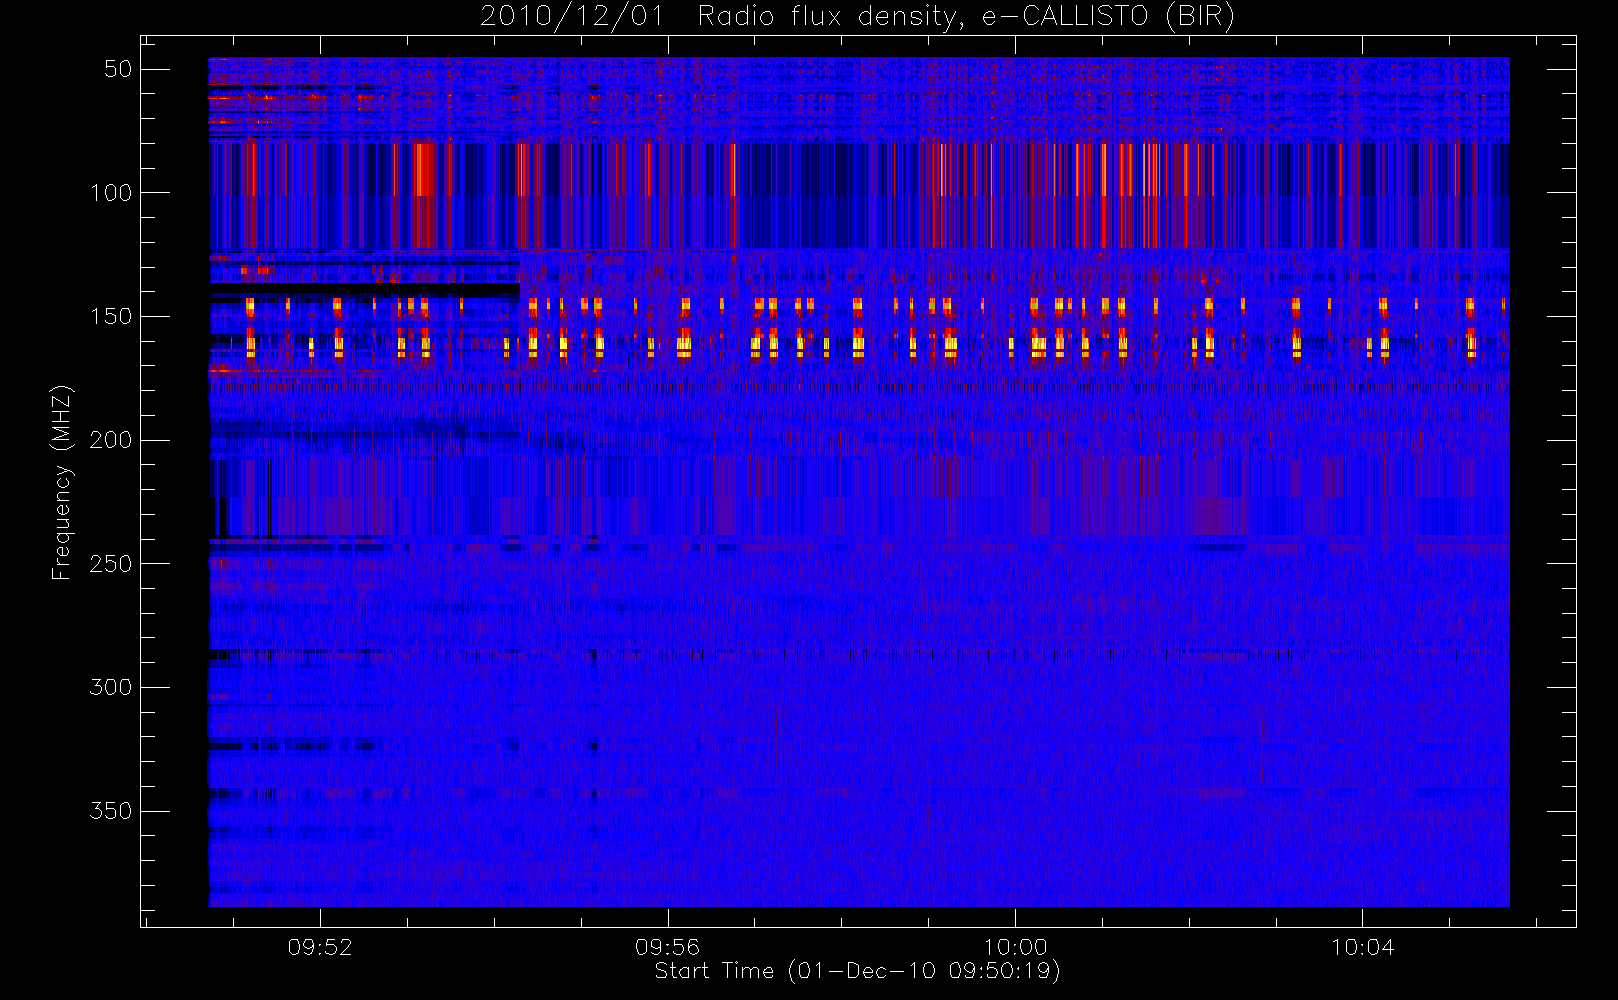Click the 'Frequency (MHZ)' axis label
The width and height of the screenshot is (1618, 1000).
tap(62, 482)
